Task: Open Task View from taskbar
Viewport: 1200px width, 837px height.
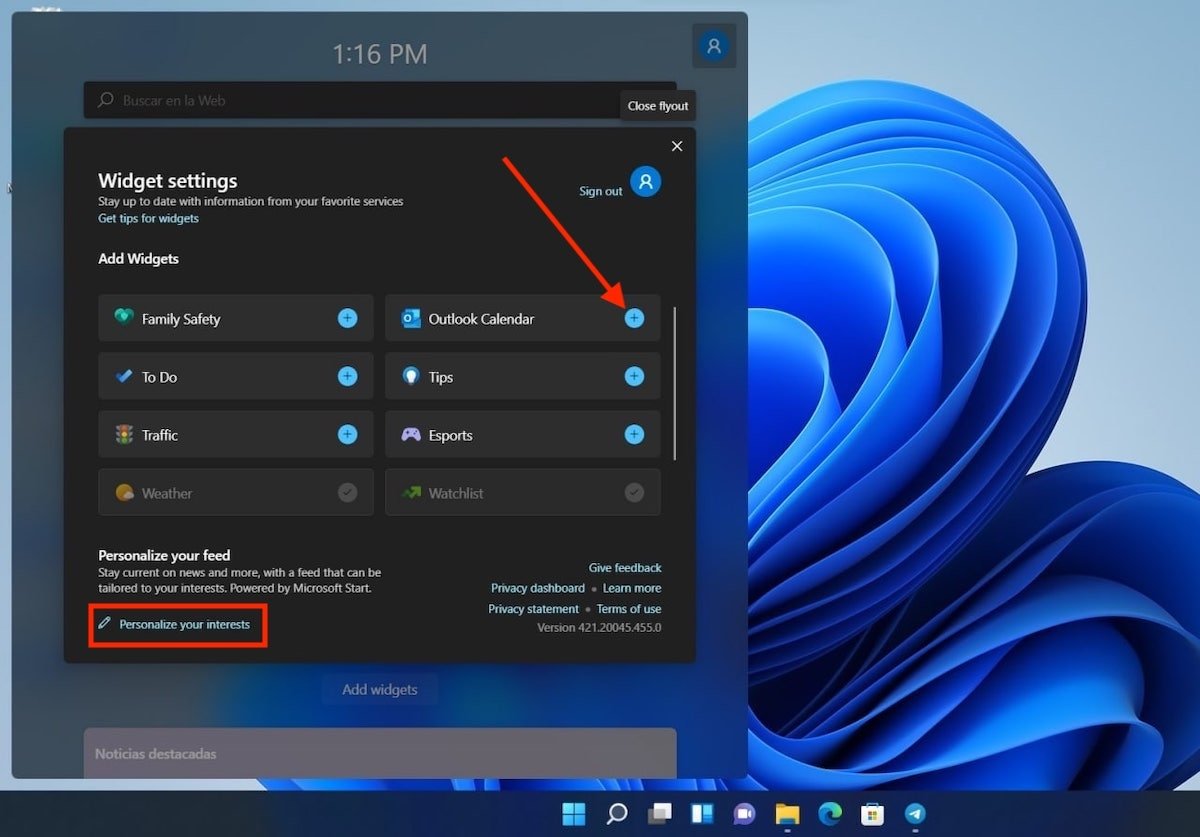Action: (659, 814)
